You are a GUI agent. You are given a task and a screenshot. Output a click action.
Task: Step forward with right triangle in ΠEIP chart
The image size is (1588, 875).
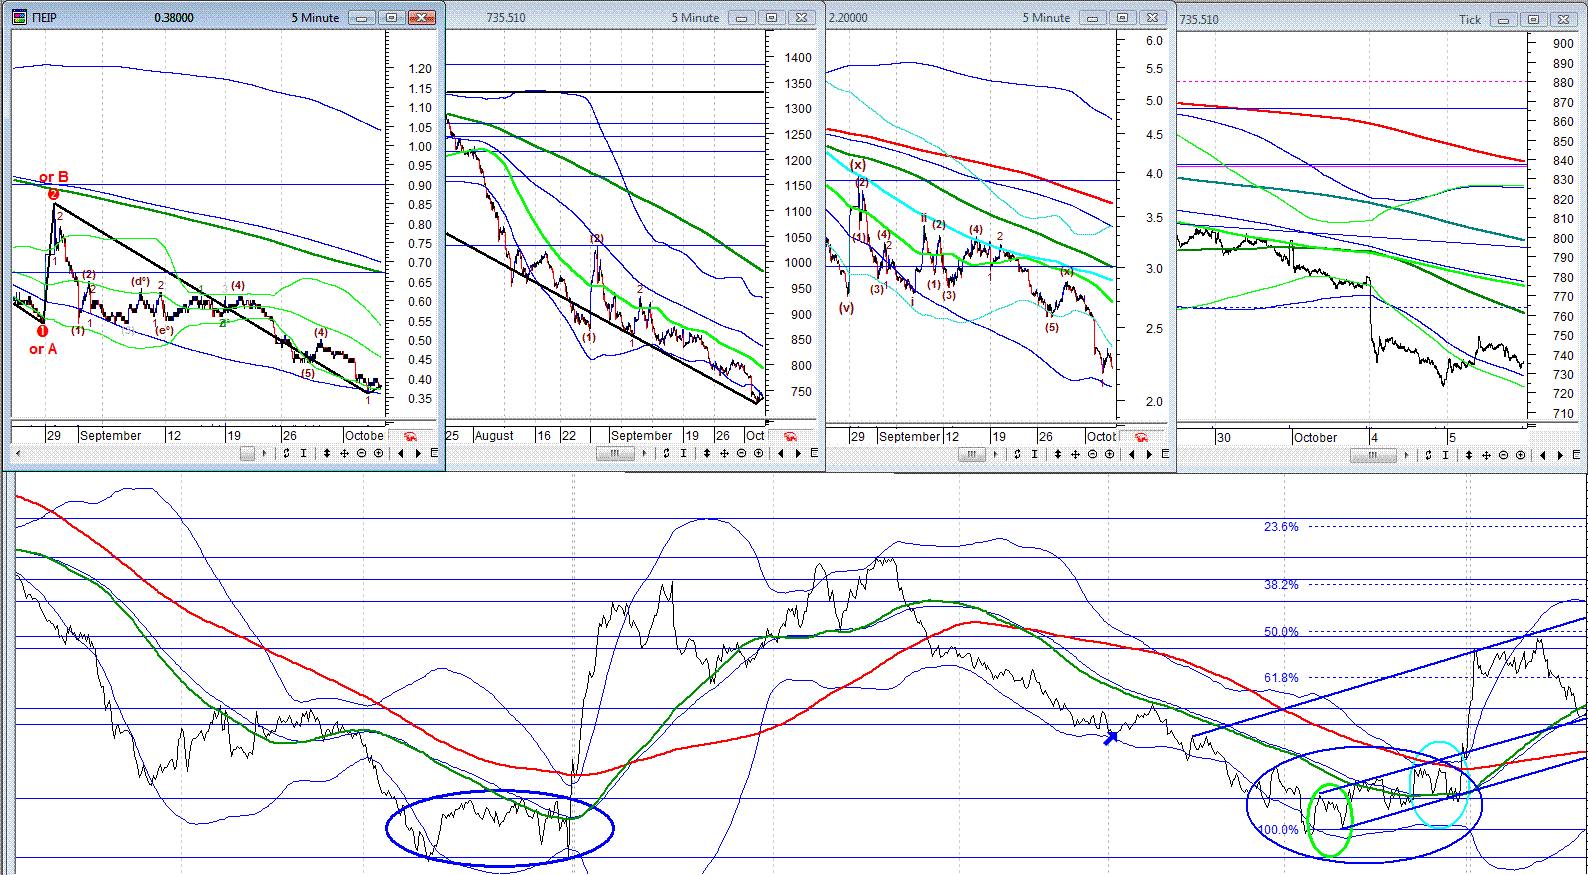(x=418, y=453)
